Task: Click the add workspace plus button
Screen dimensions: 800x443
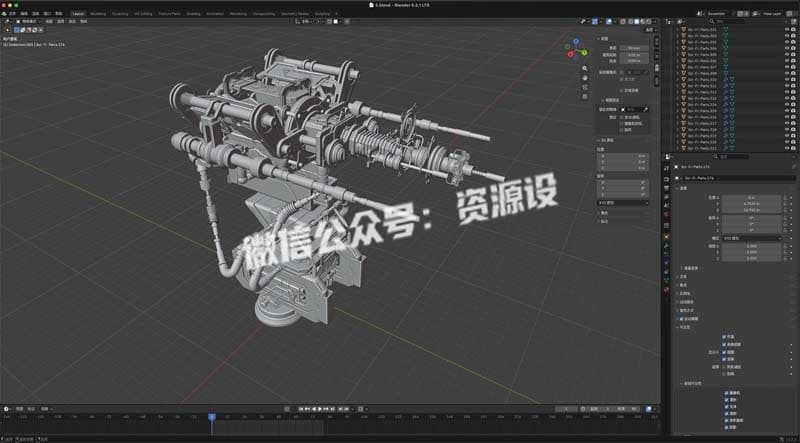Action: 336,14
